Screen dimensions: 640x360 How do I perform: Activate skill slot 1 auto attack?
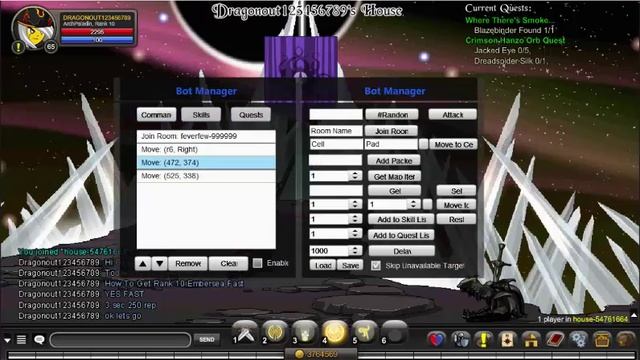click(245, 333)
